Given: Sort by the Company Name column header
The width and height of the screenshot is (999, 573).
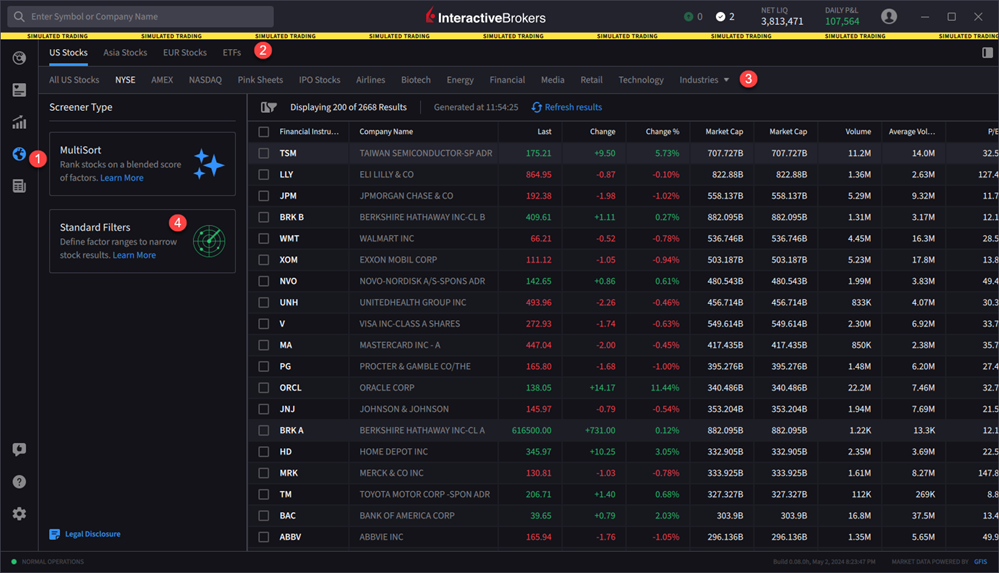Looking at the screenshot, I should coord(386,132).
